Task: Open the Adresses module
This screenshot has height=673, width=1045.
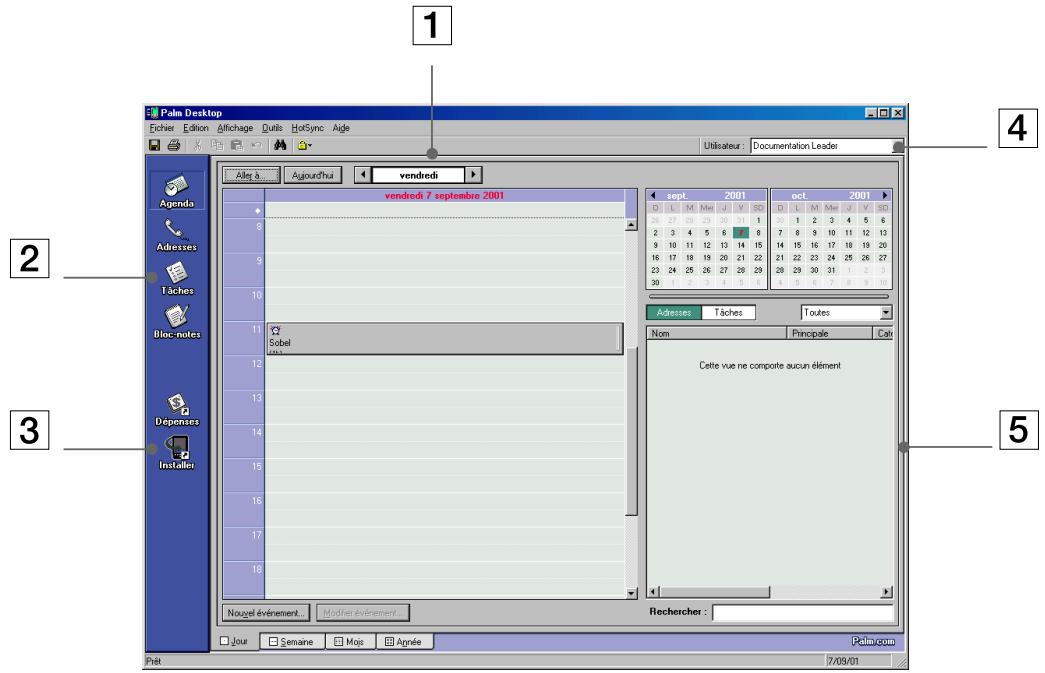Action: [x=177, y=235]
